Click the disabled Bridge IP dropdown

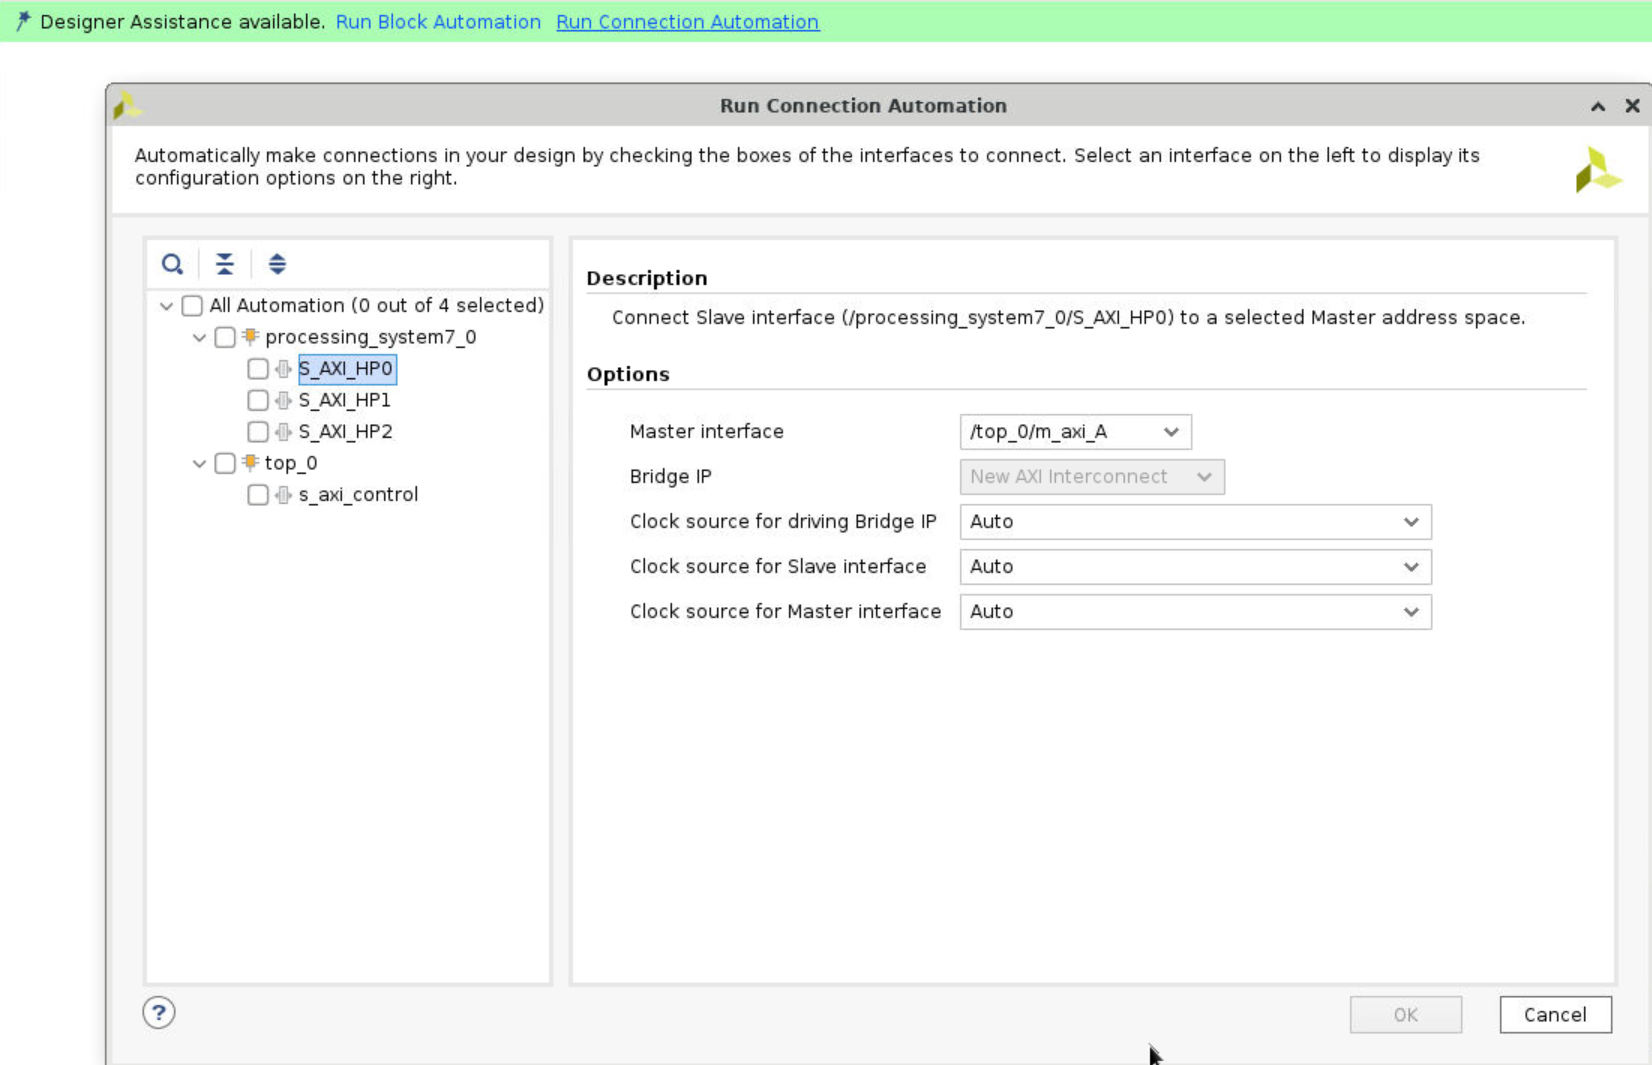1092,477
